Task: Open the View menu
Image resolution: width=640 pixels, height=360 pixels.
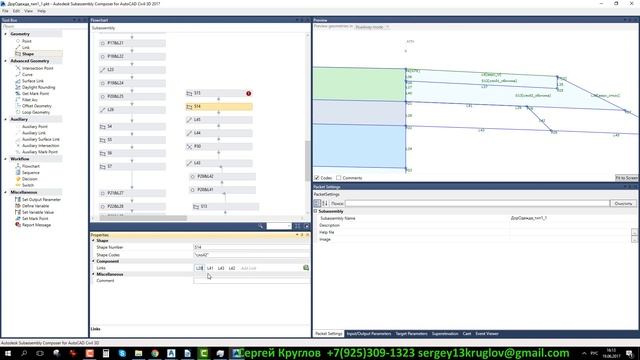Action: click(x=29, y=11)
